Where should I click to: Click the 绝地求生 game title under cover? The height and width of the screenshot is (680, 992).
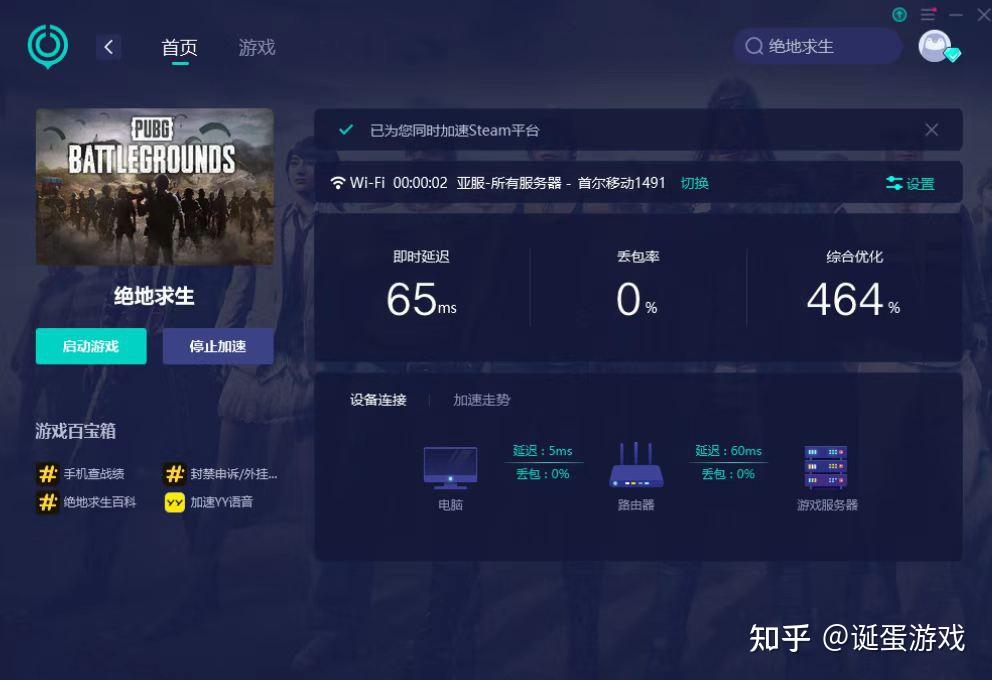tap(154, 295)
